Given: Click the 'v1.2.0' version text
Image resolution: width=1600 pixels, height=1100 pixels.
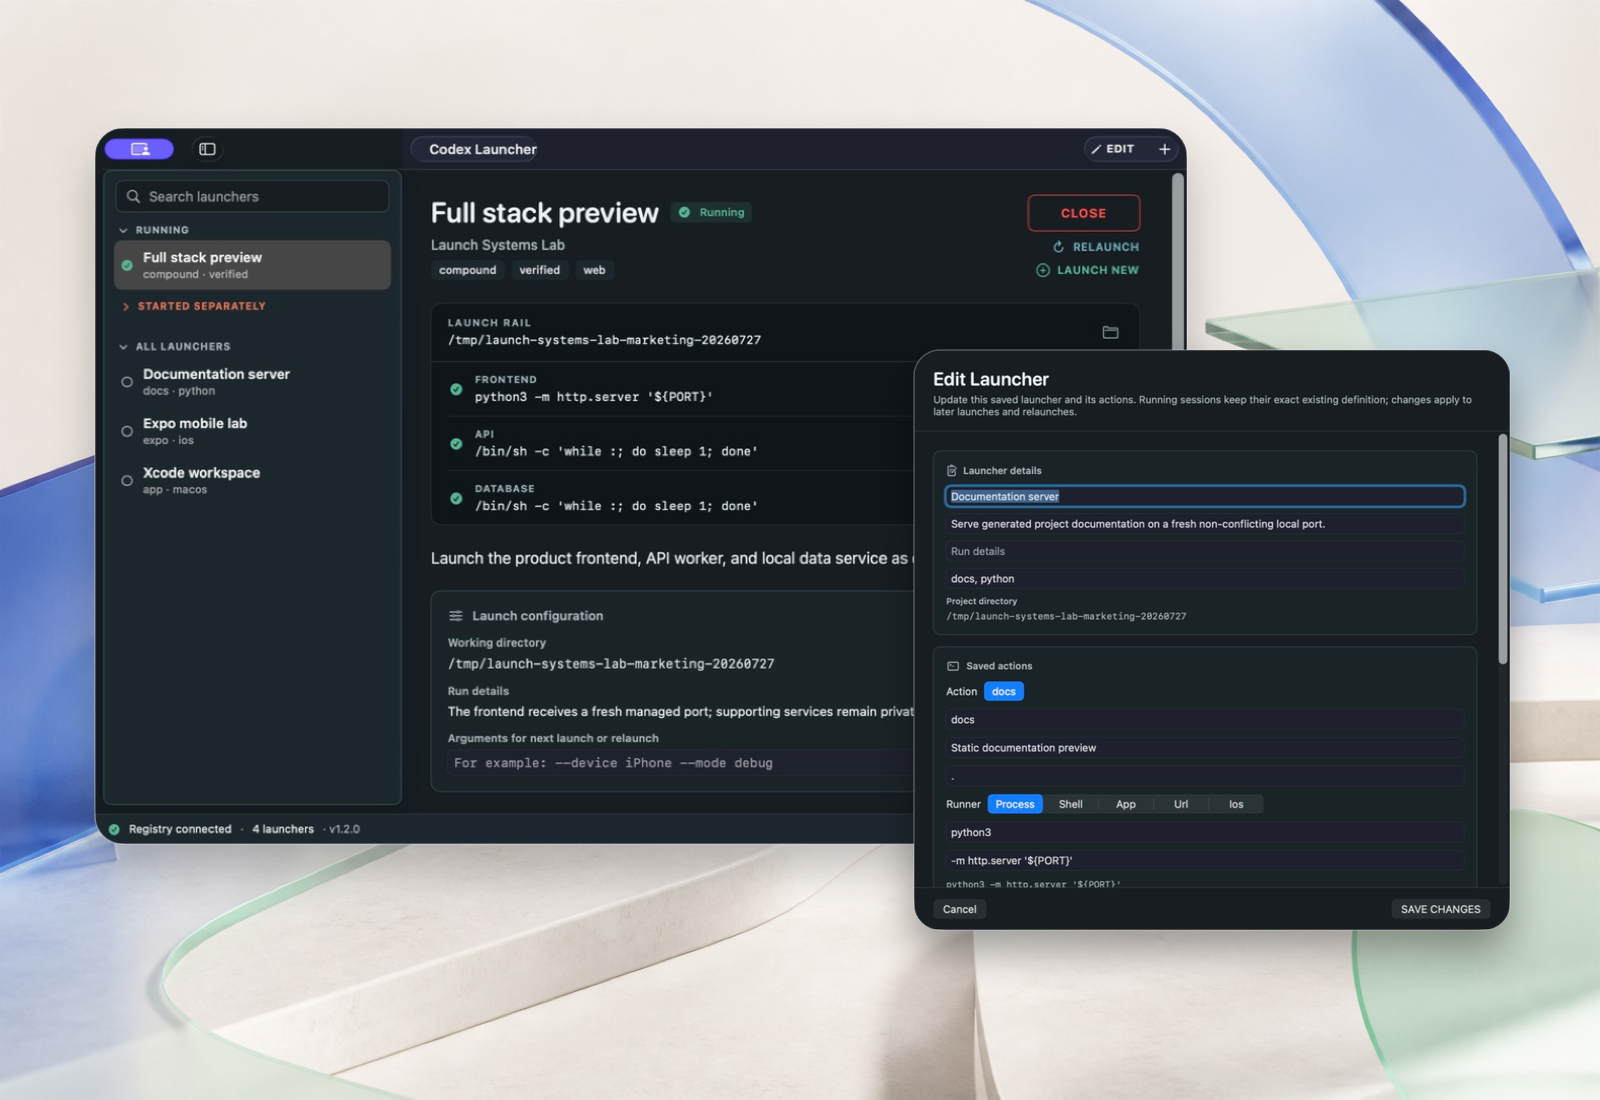Looking at the screenshot, I should tap(345, 829).
